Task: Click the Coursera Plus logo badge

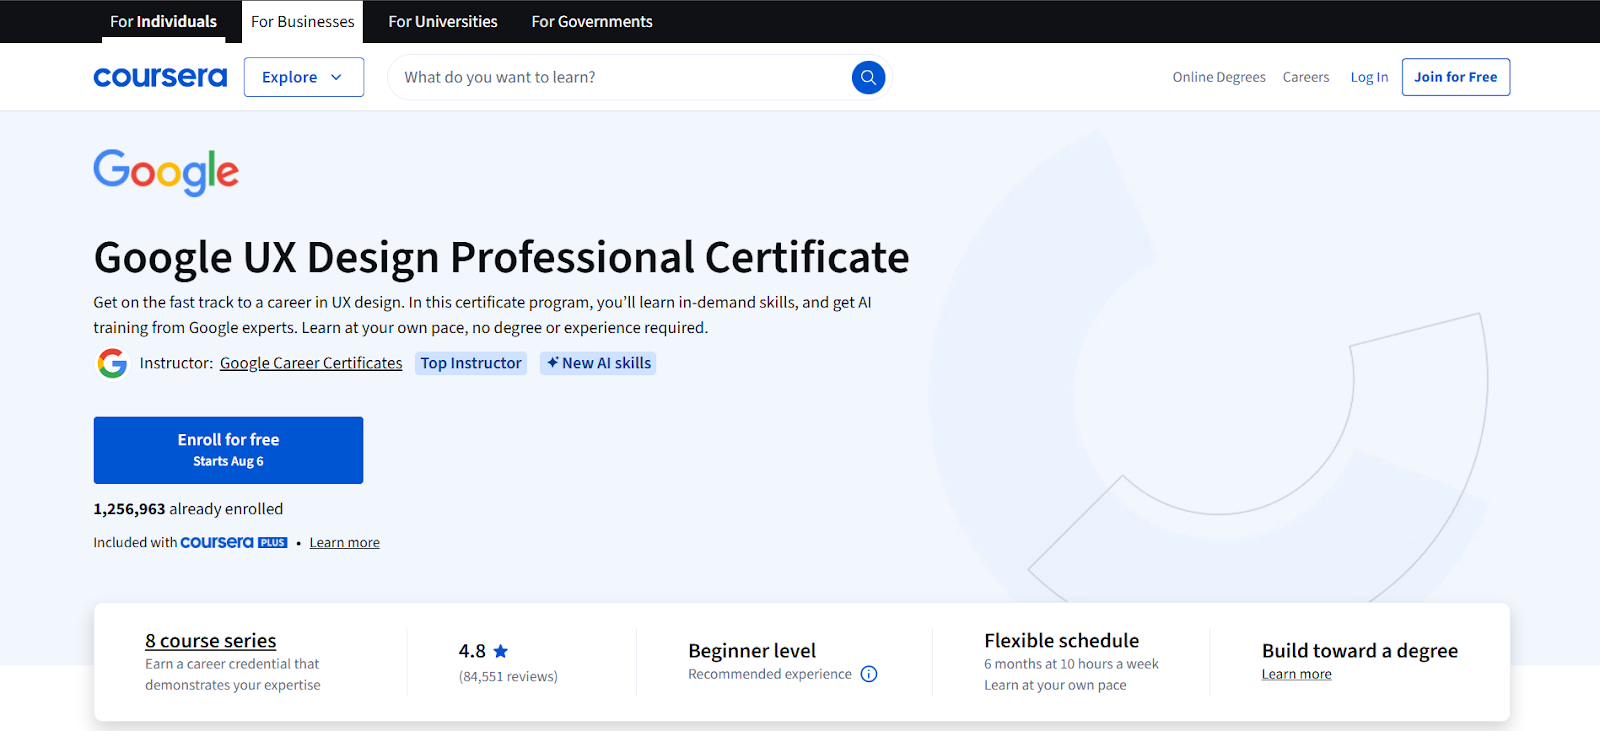Action: point(233,542)
